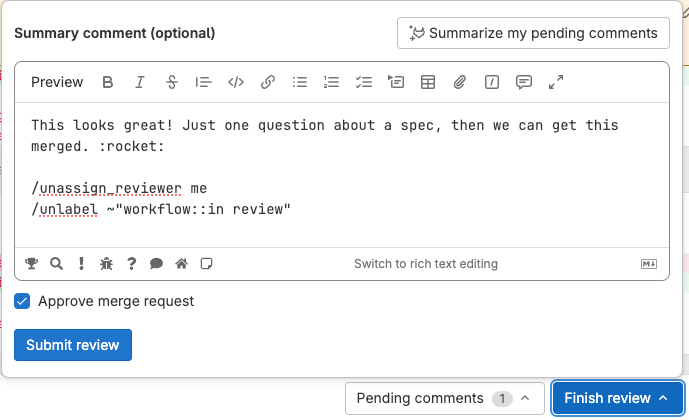
Task: Switch editor to full screen mode
Action: click(x=556, y=83)
